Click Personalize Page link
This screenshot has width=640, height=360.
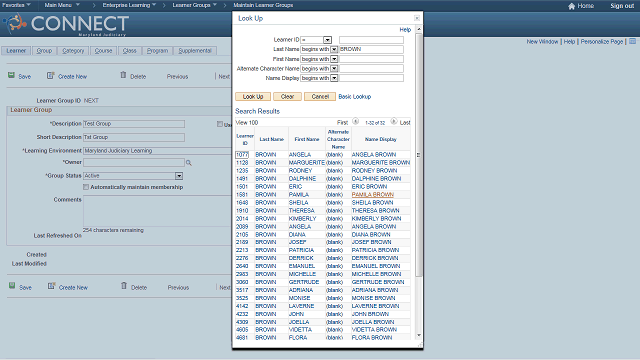(602, 42)
